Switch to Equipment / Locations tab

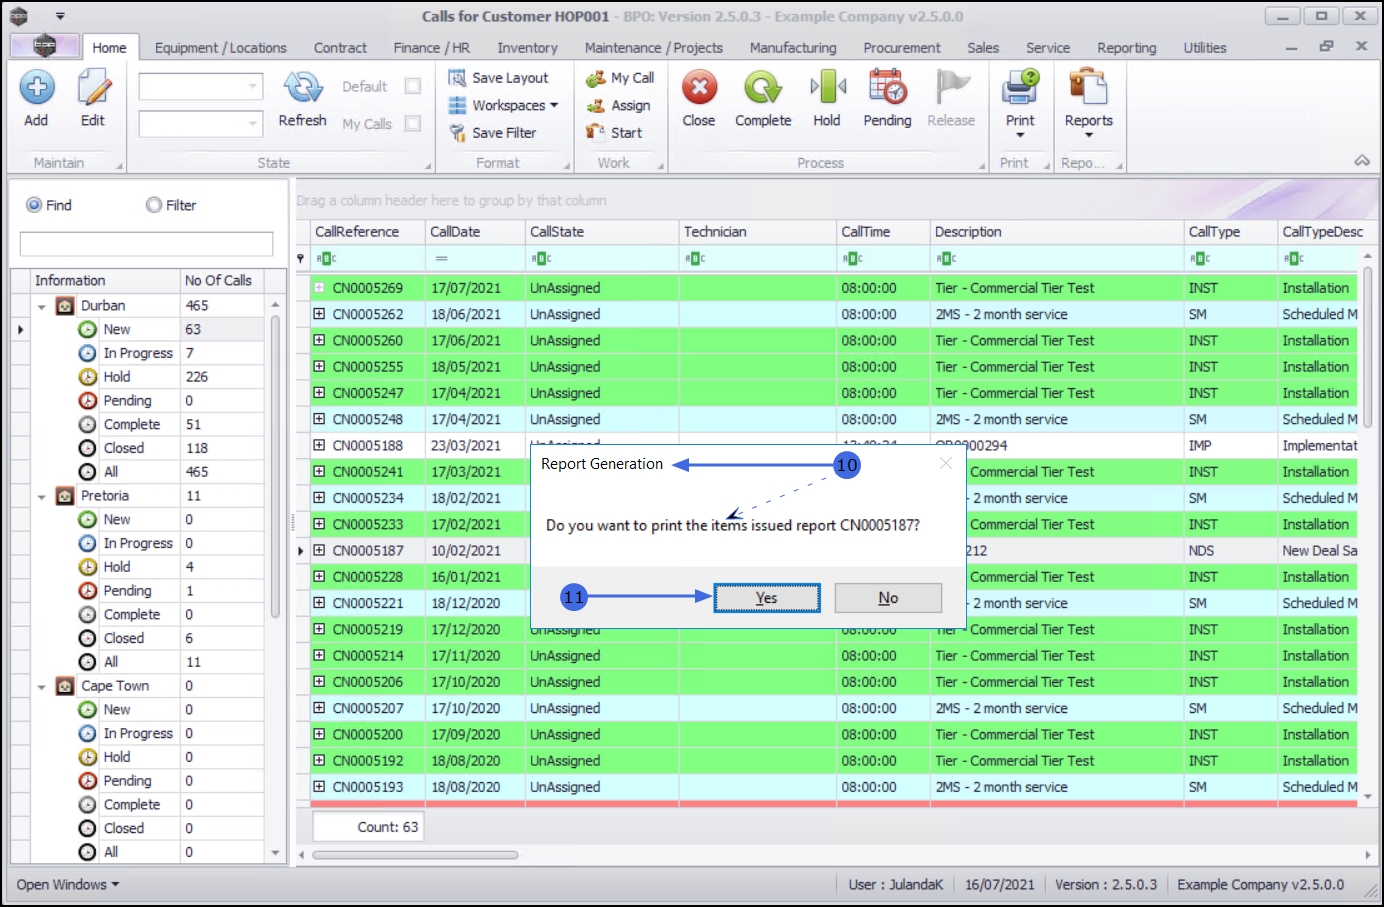point(220,48)
